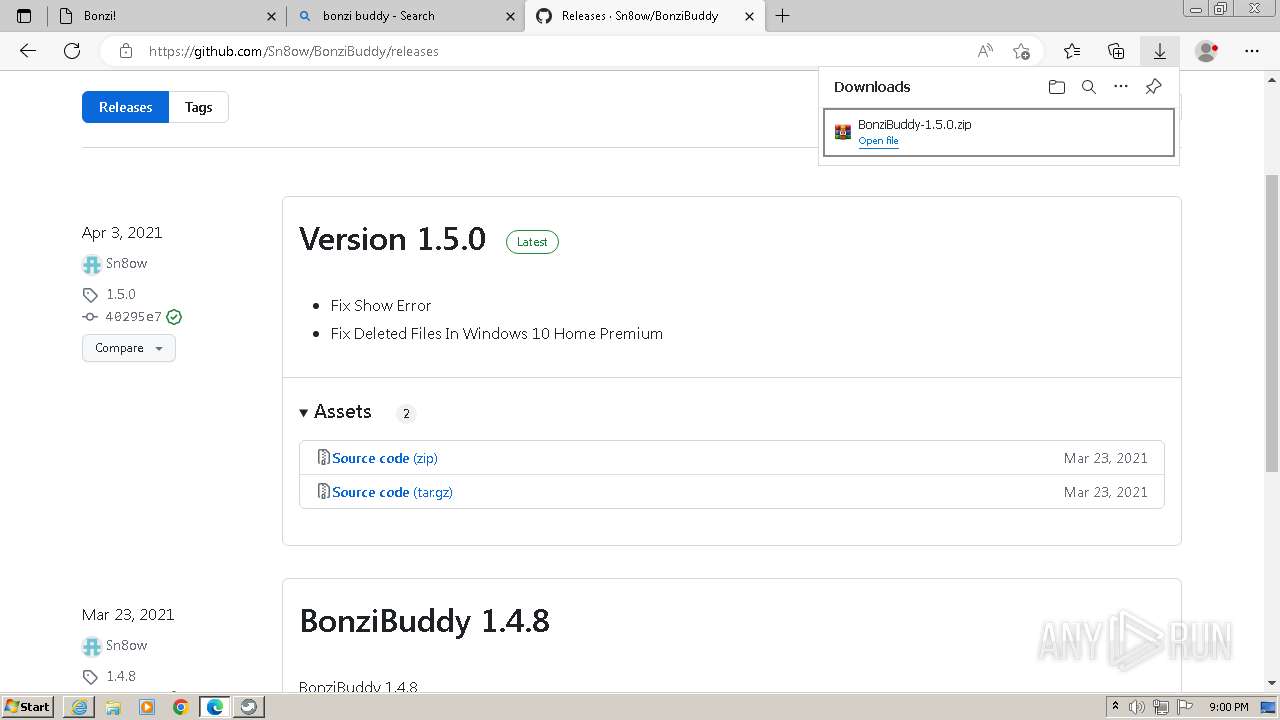Reload the current page

72,51
